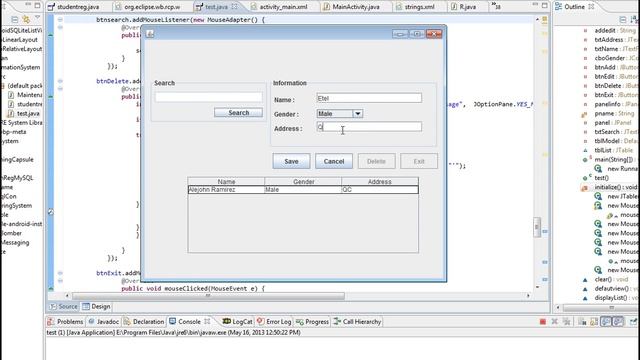640x360 pixels.
Task: Click the editor vertical scrollbar thumb
Action: point(537,227)
